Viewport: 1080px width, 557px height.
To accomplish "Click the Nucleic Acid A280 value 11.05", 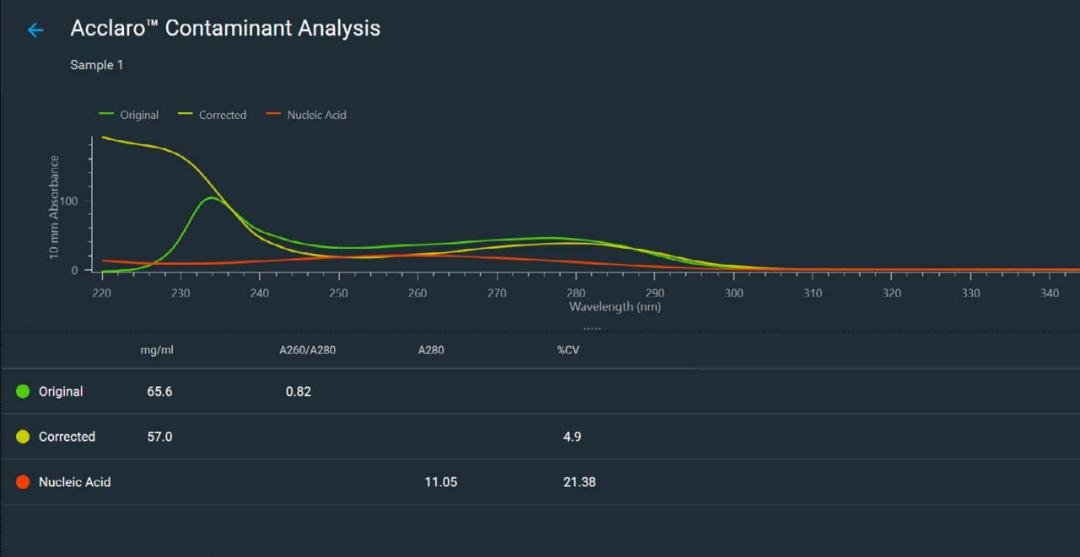I will (441, 482).
